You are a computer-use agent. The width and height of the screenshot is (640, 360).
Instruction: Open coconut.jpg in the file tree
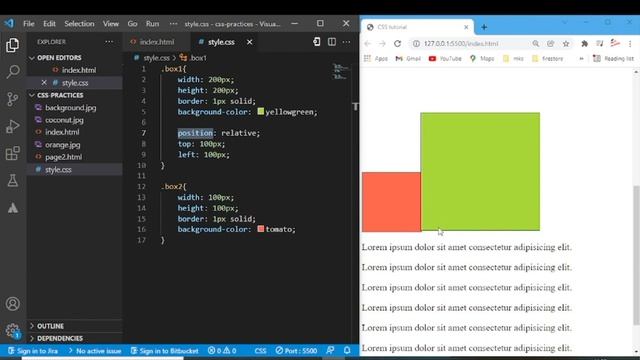pyautogui.click(x=75, y=120)
